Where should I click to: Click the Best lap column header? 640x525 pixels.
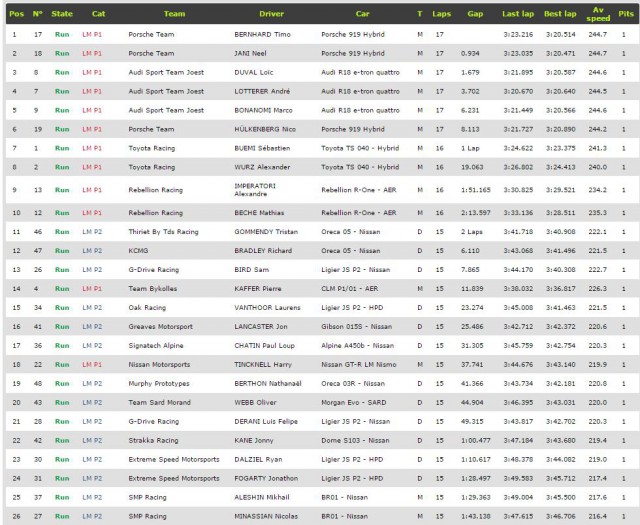click(560, 13)
